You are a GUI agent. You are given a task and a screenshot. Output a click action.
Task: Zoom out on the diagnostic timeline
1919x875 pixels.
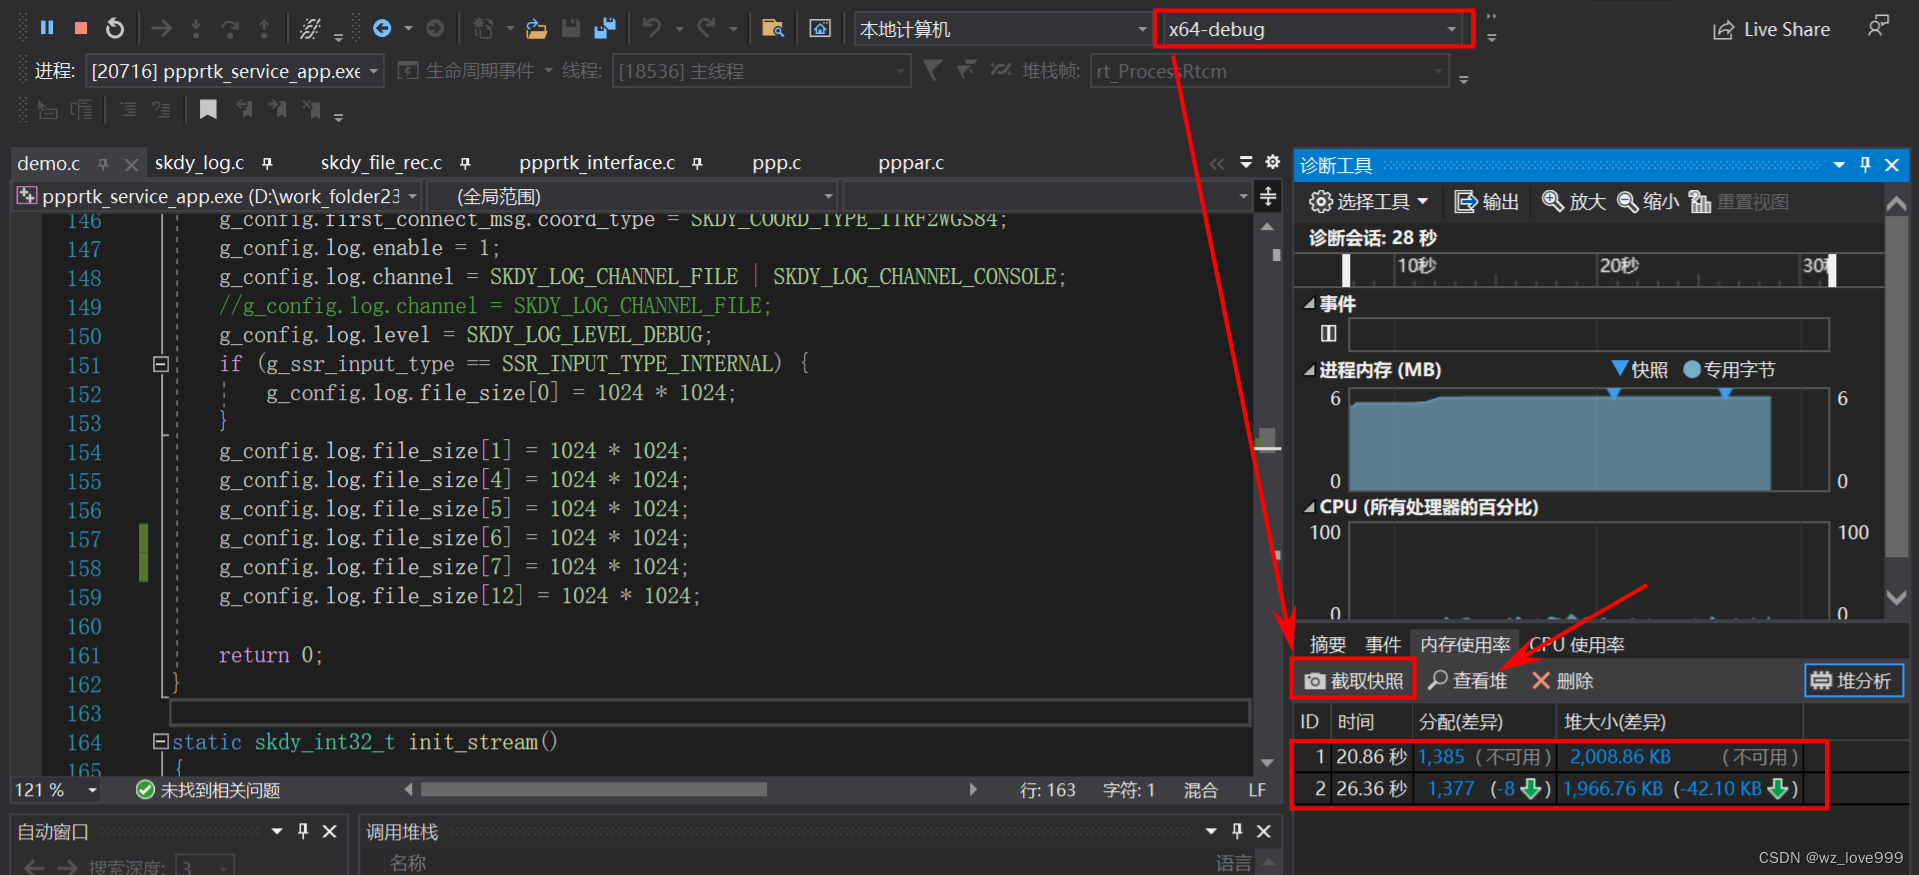1648,202
